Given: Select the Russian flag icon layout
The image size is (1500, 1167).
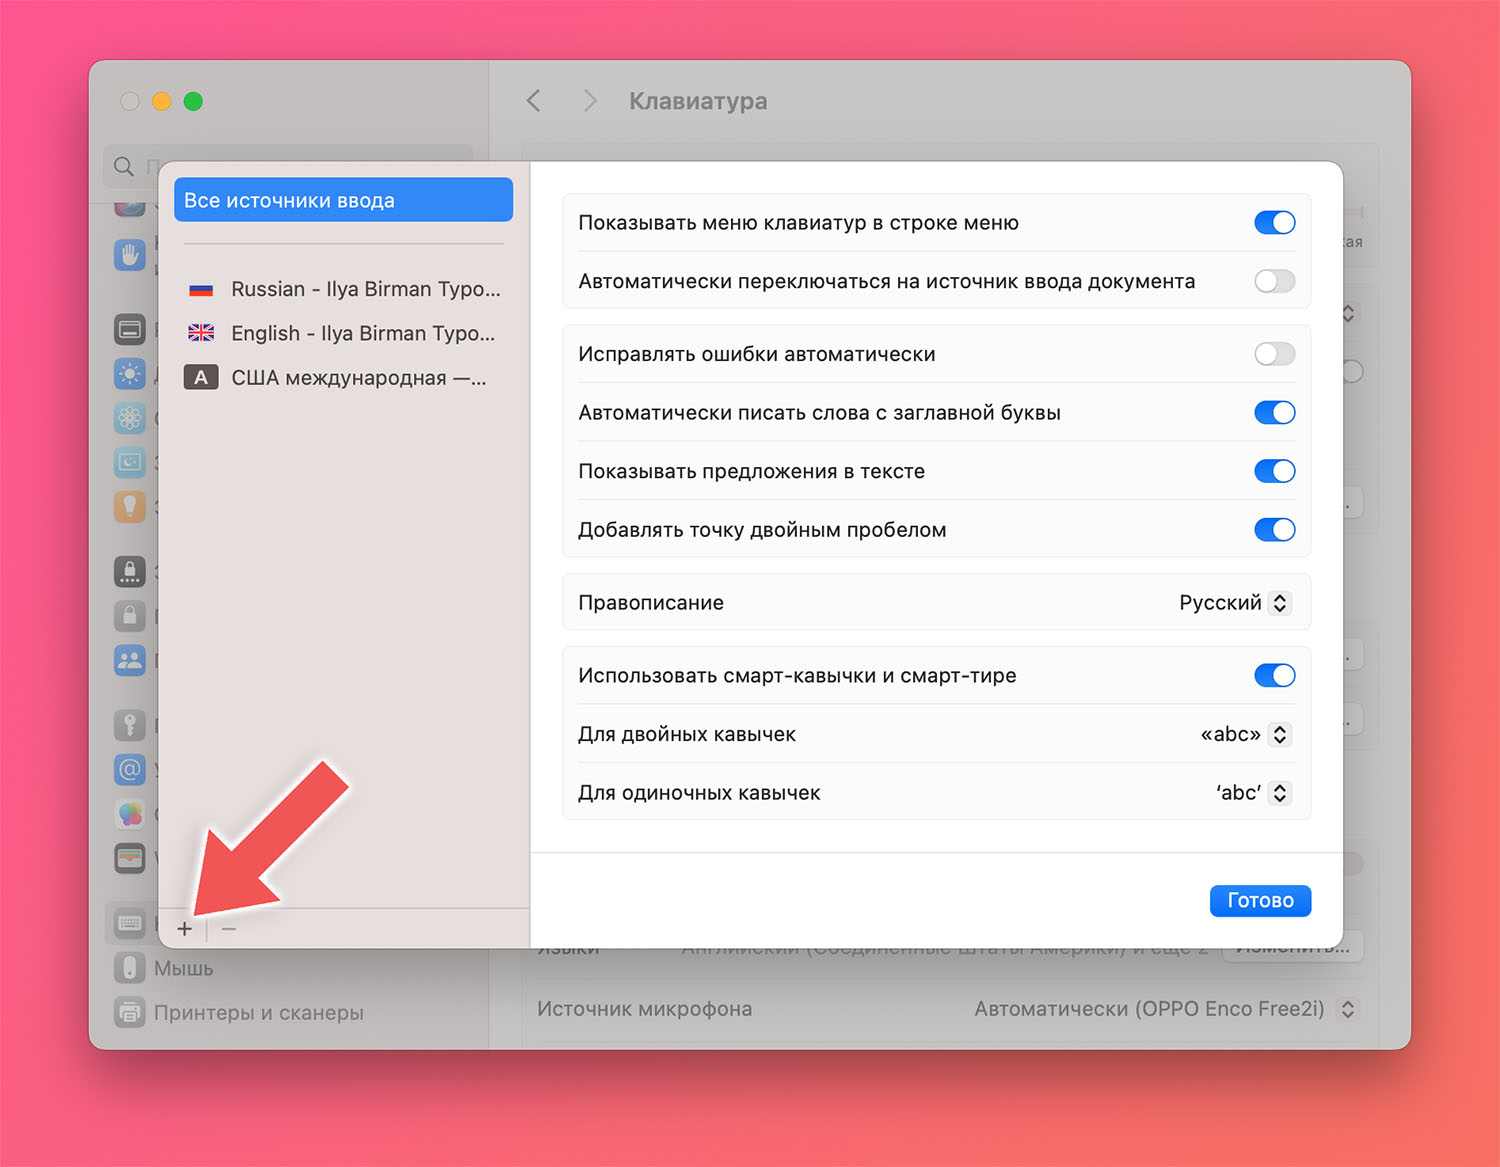Looking at the screenshot, I should 201,290.
